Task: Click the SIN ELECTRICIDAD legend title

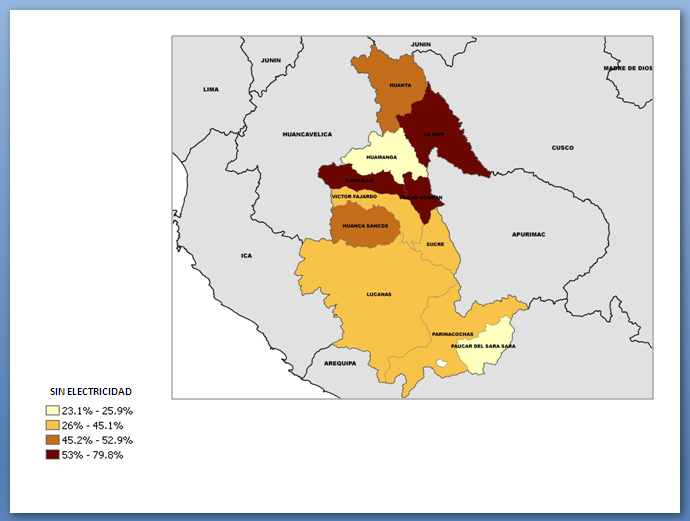Action: point(91,391)
